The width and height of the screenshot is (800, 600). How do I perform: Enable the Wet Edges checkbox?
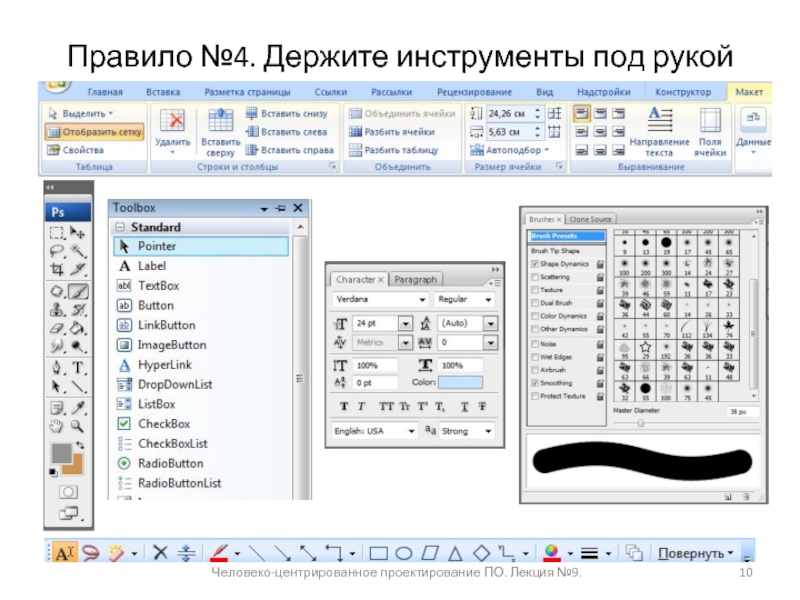(535, 357)
